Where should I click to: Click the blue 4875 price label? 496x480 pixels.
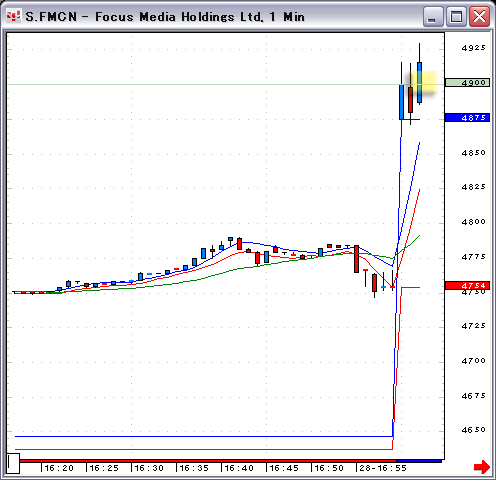click(x=467, y=117)
